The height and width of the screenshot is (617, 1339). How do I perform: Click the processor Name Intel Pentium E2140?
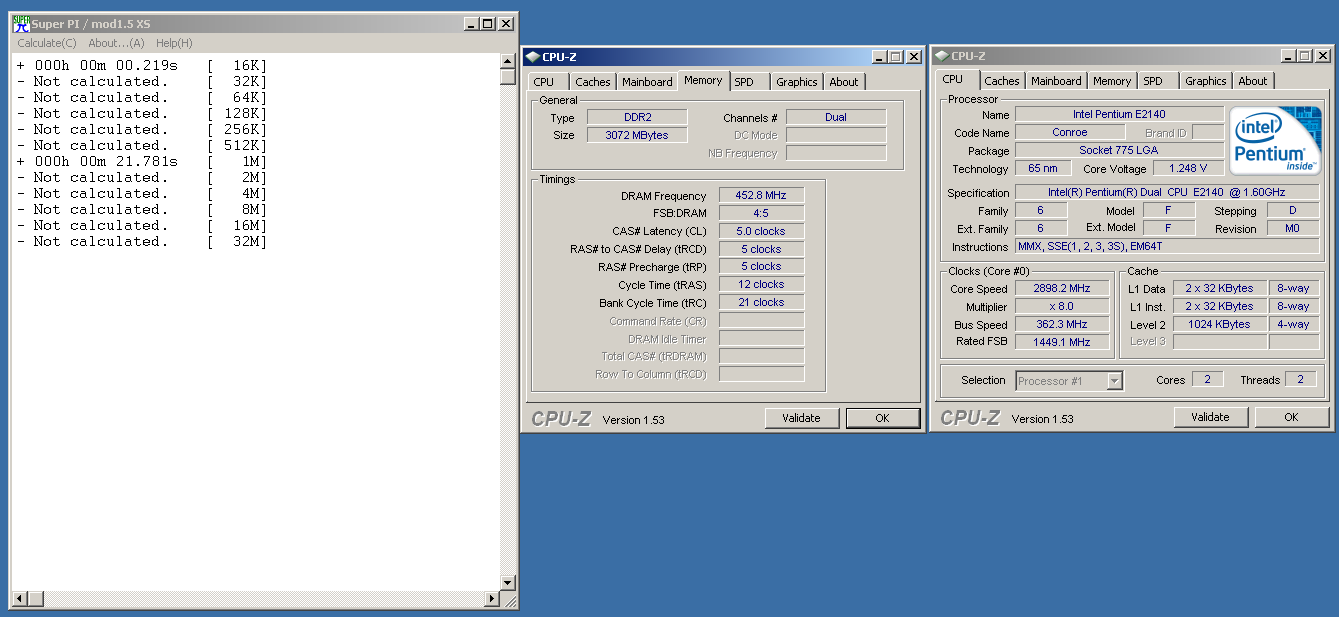1119,114
